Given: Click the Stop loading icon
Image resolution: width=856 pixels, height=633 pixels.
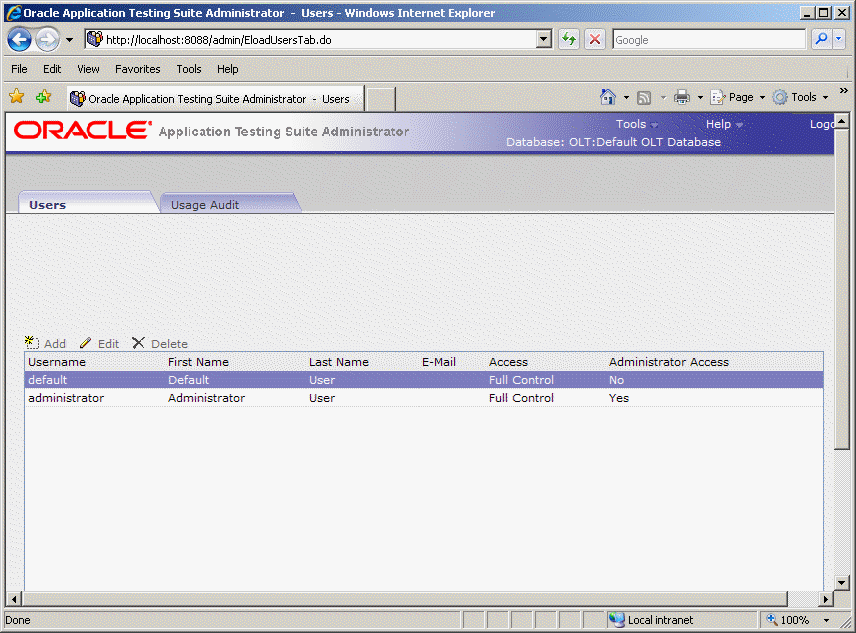Looking at the screenshot, I should coord(595,39).
